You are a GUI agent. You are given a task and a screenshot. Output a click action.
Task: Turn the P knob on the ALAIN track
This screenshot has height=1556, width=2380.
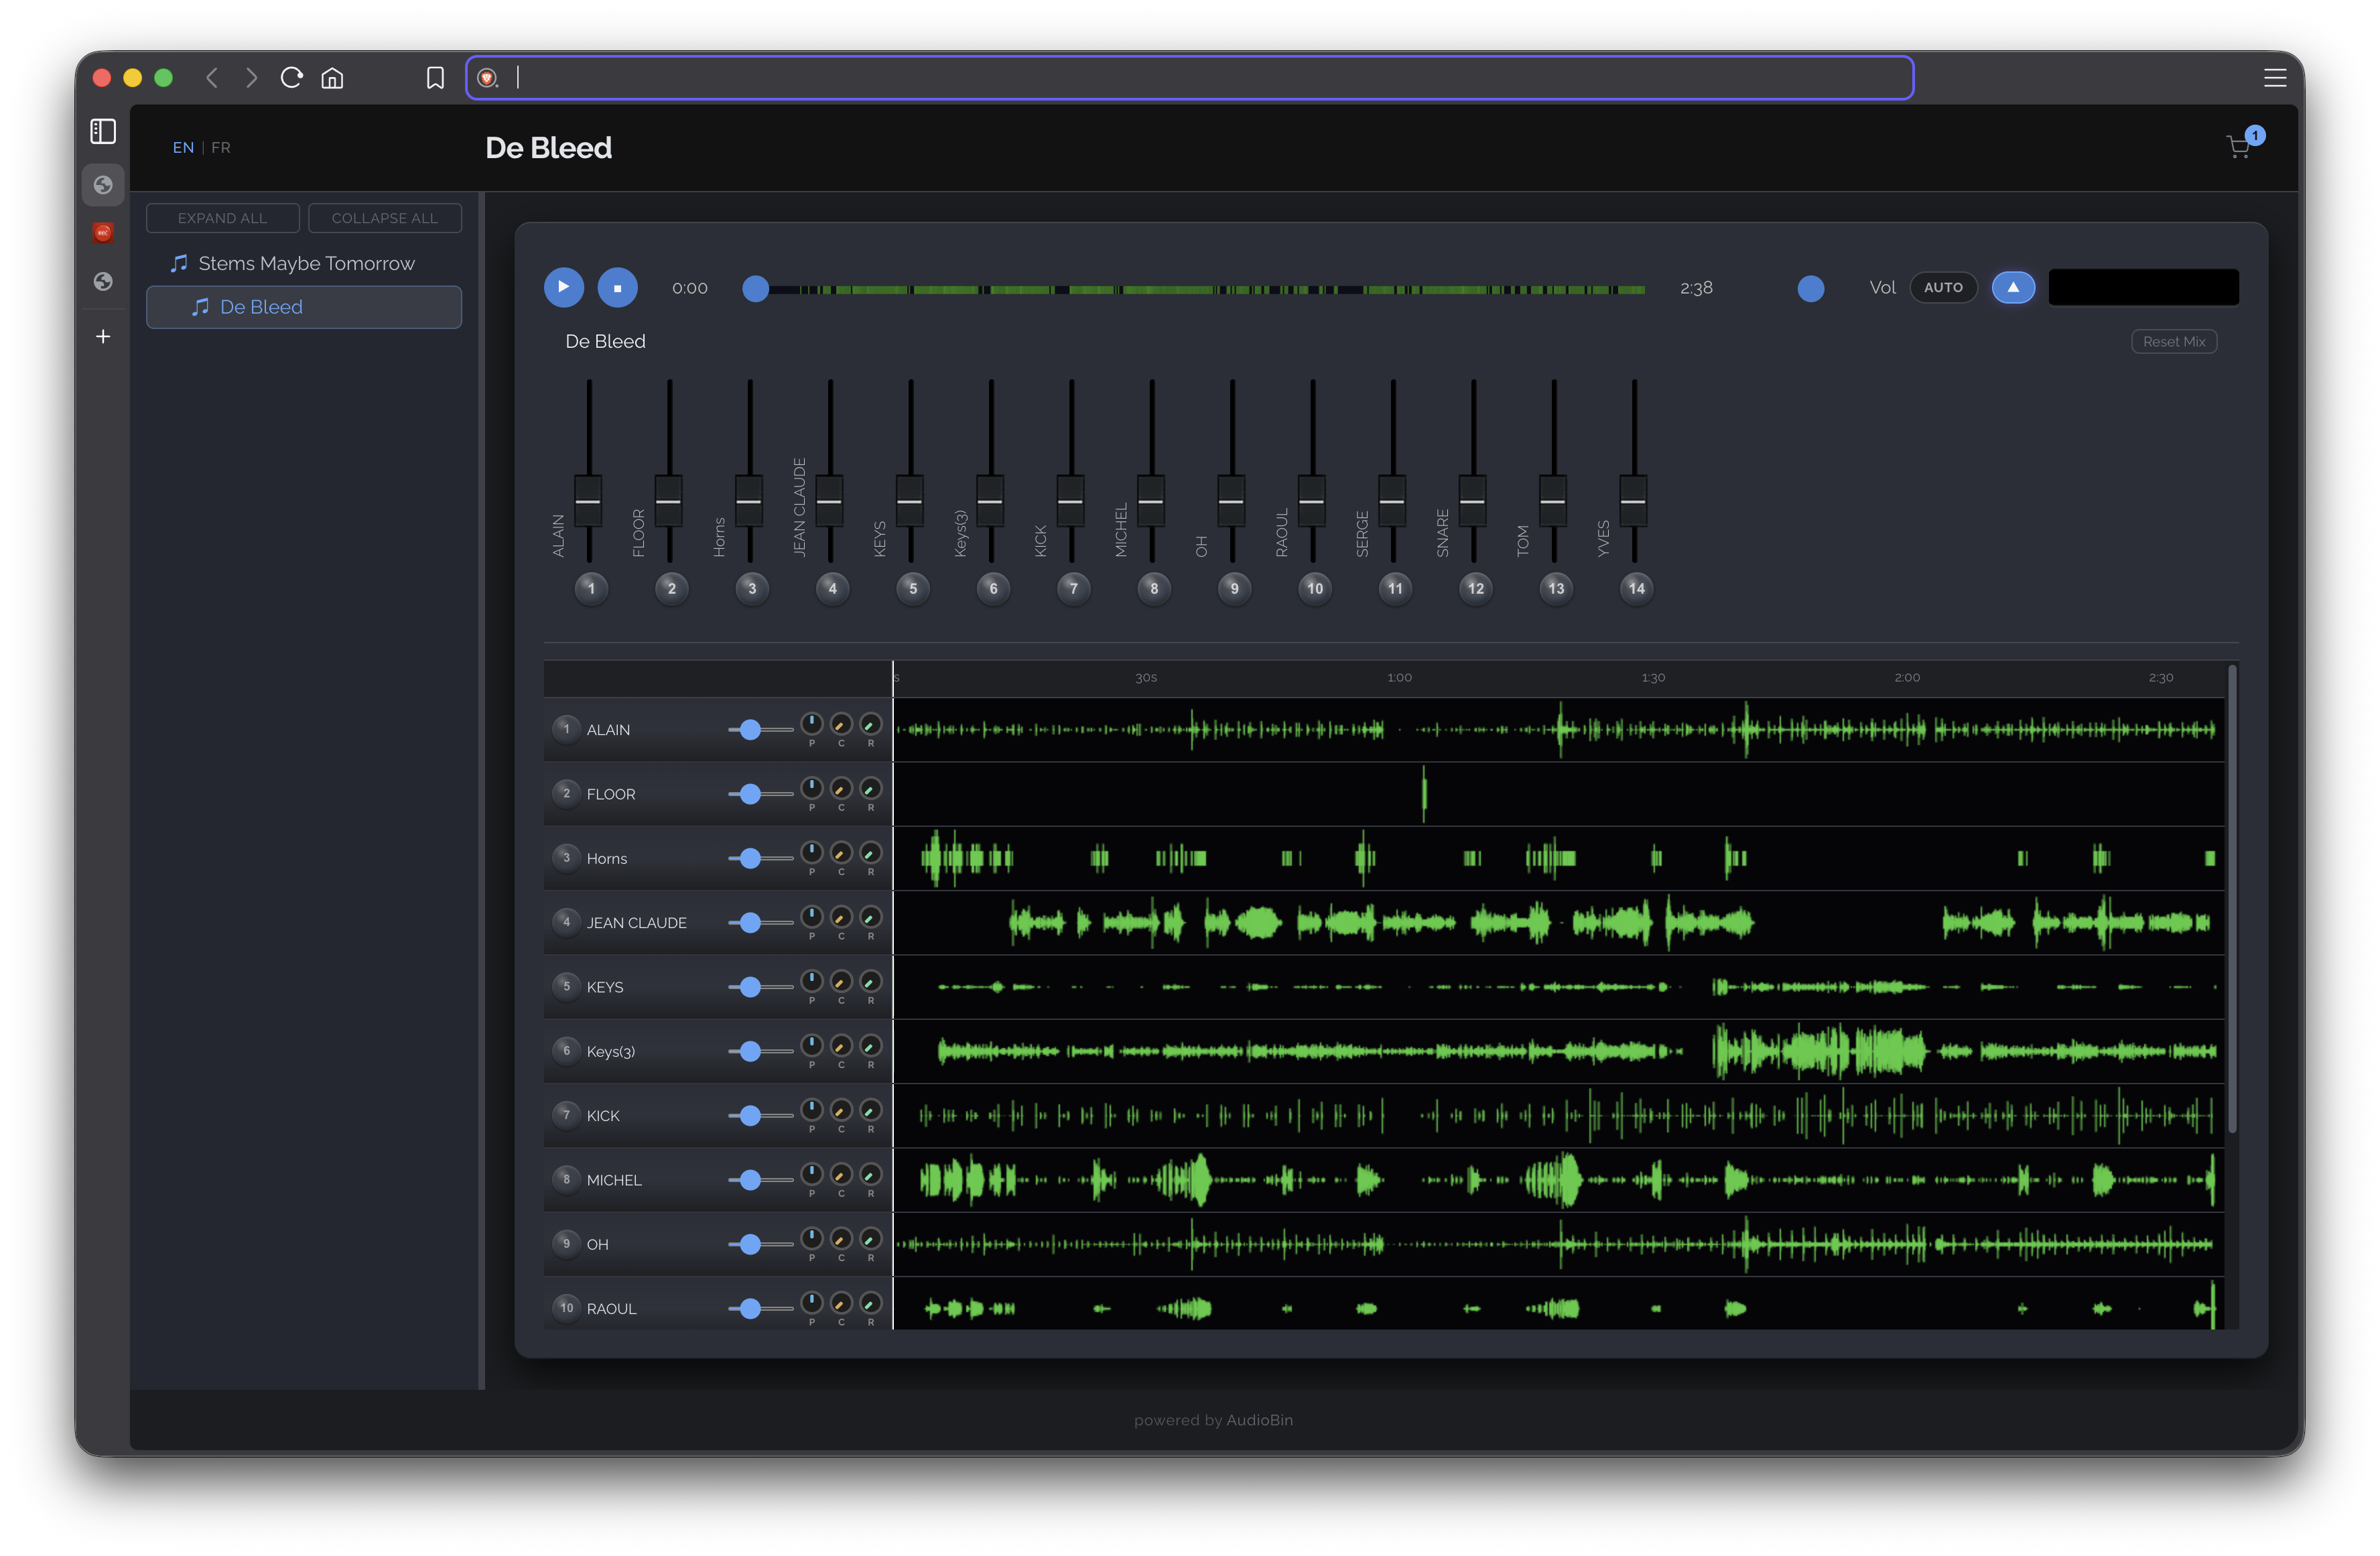pyautogui.click(x=812, y=724)
